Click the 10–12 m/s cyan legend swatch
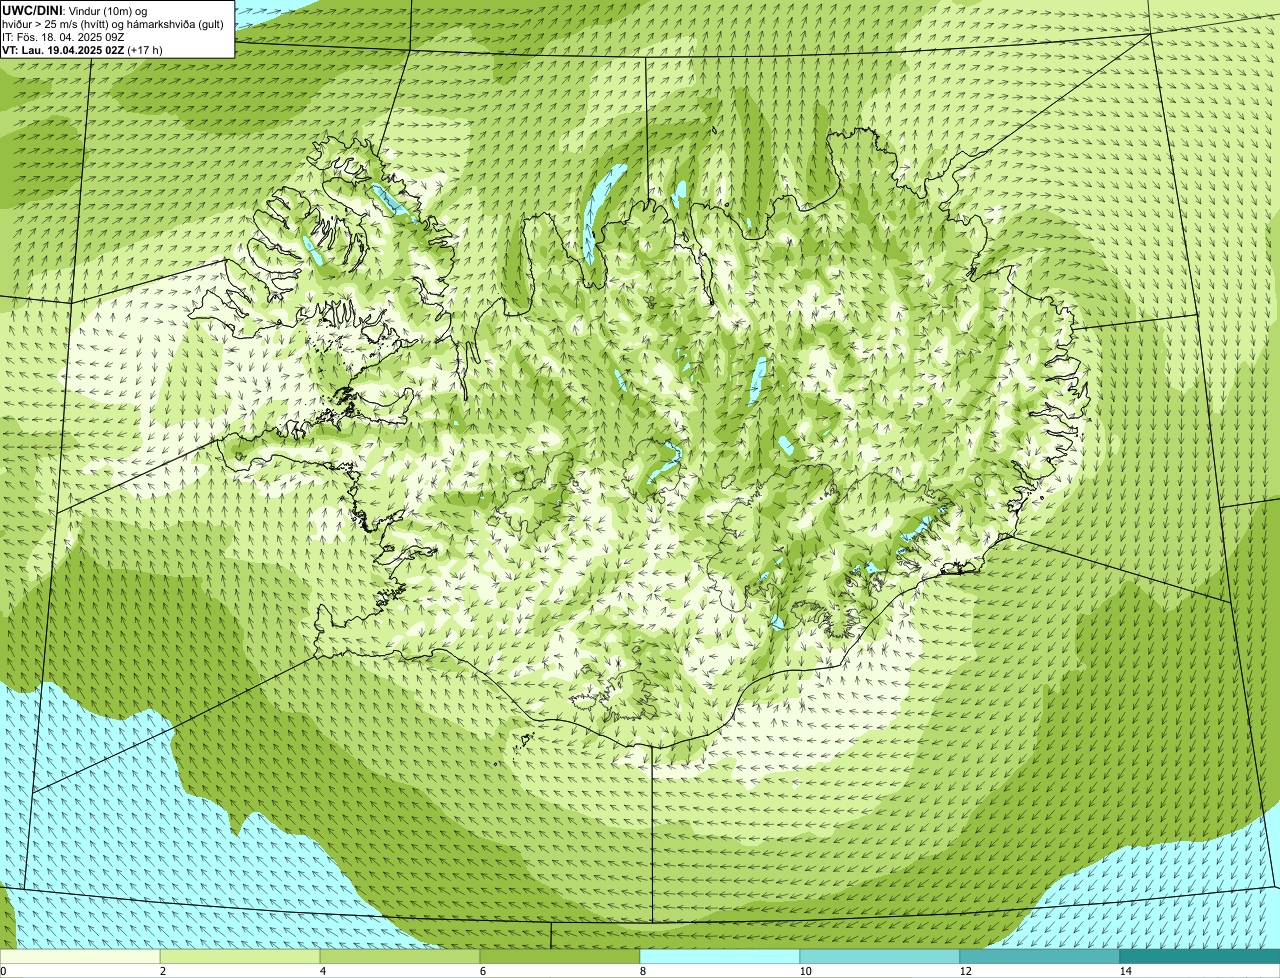Viewport: 1280px width, 978px height. click(x=880, y=956)
